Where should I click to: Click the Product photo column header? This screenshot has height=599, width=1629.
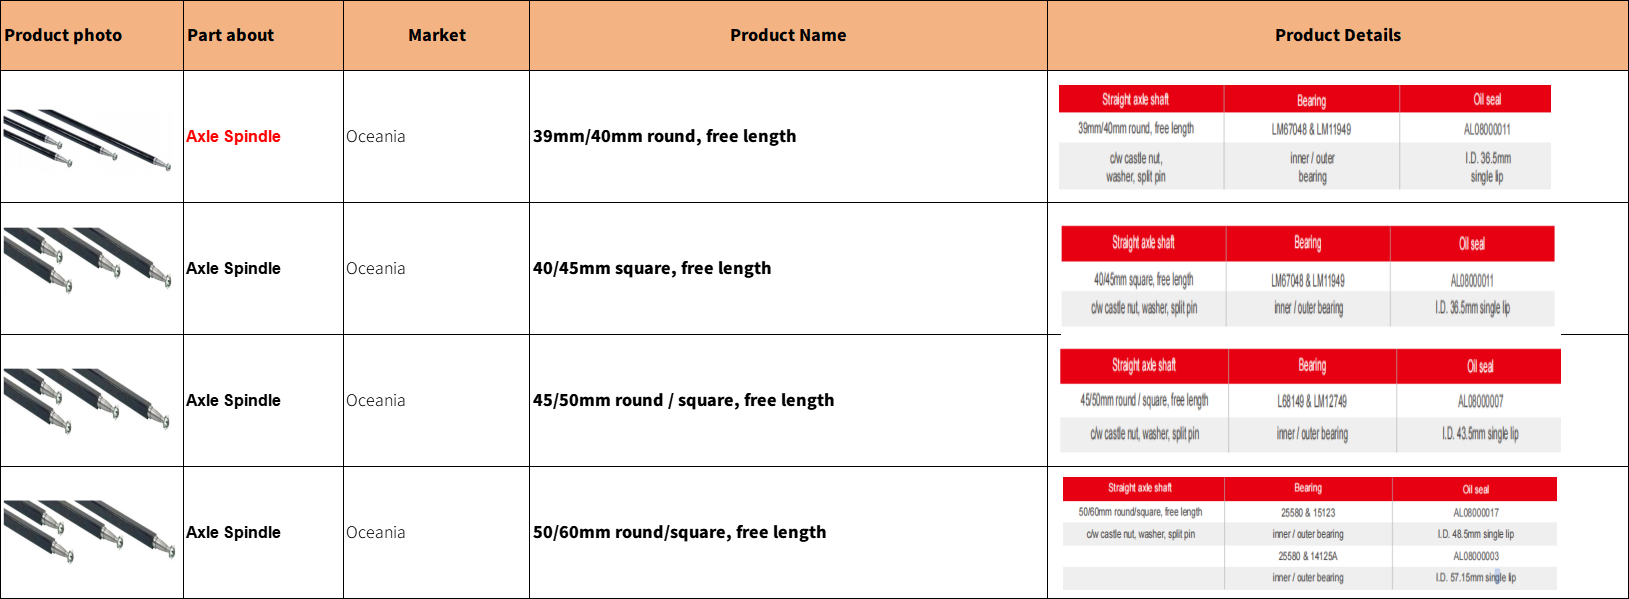pyautogui.click(x=63, y=35)
